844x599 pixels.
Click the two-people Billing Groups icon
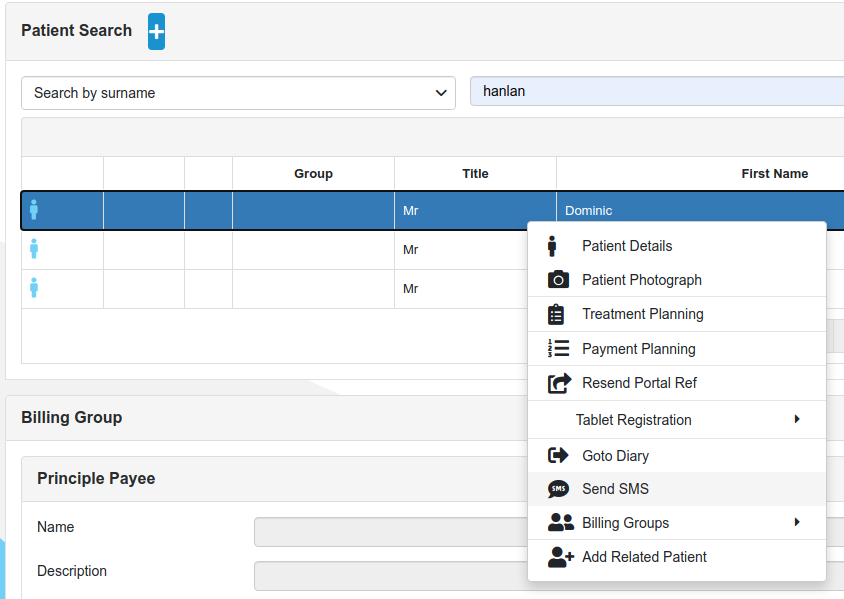[560, 523]
